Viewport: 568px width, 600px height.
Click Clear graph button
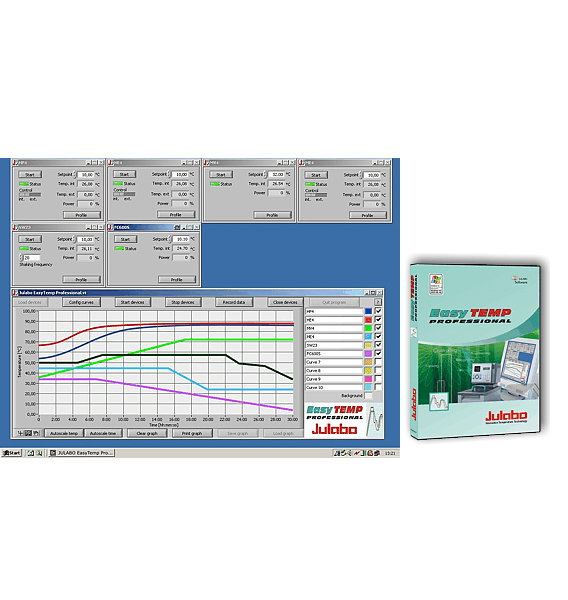coord(147,433)
